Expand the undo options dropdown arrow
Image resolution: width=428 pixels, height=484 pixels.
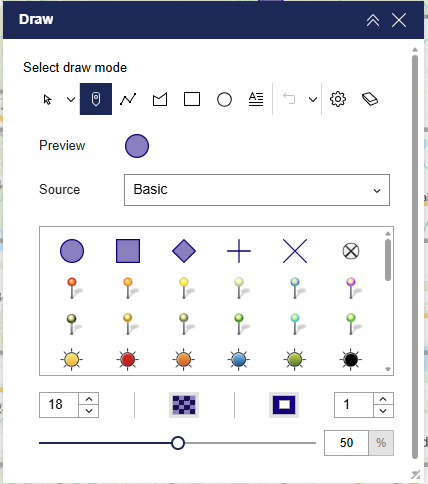coord(313,99)
